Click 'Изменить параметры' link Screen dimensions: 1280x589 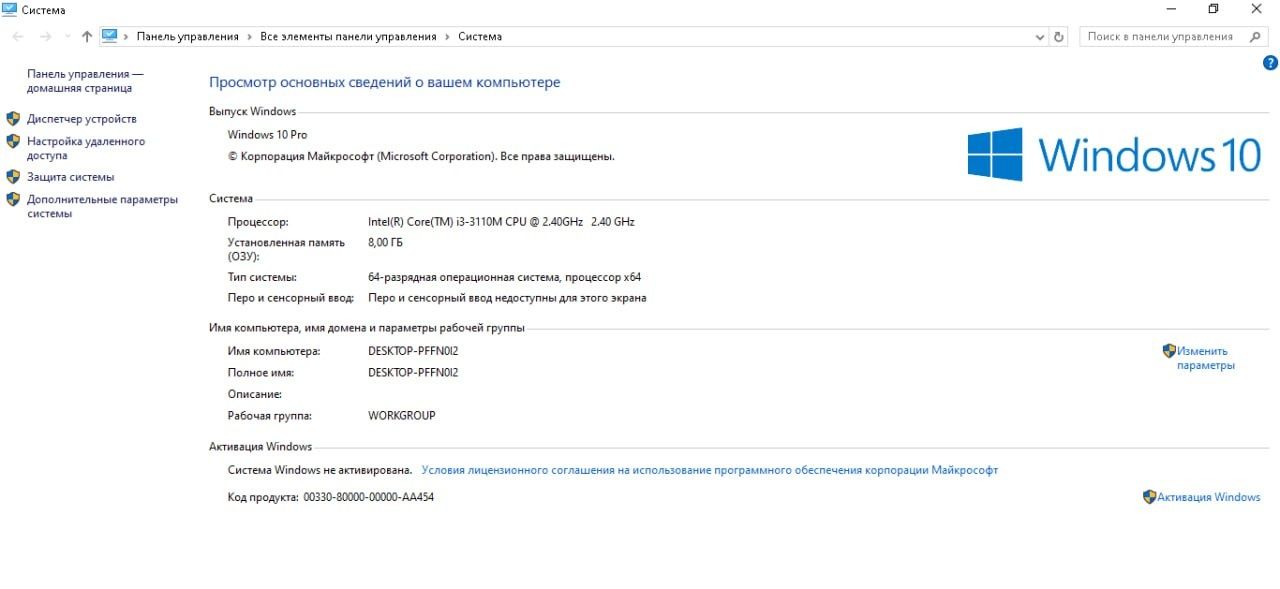[x=1206, y=358]
